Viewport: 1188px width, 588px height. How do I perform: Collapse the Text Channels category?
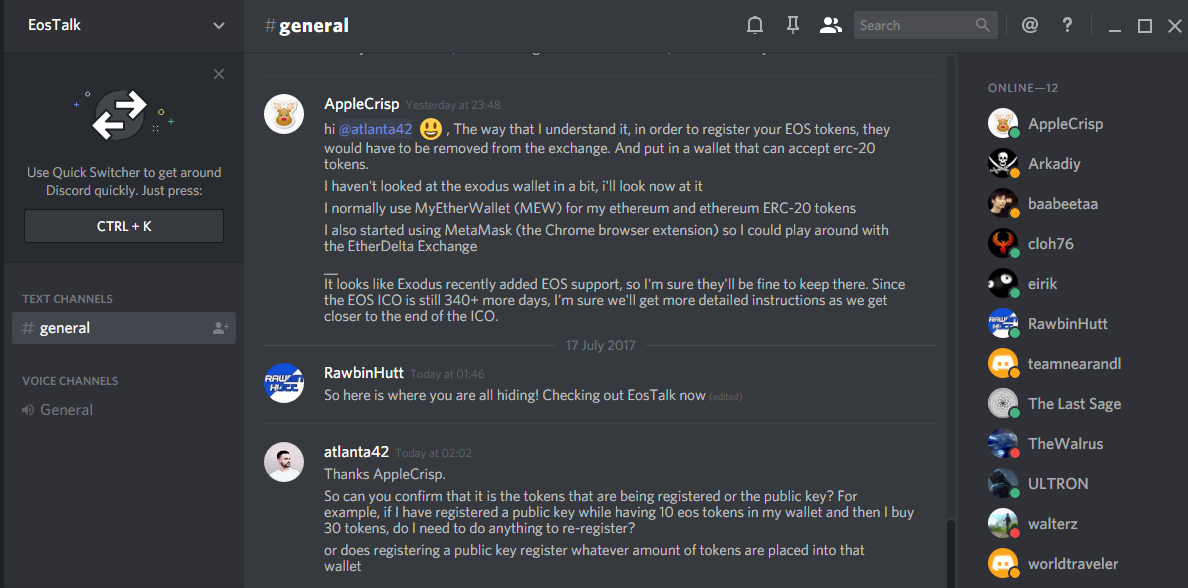67,299
